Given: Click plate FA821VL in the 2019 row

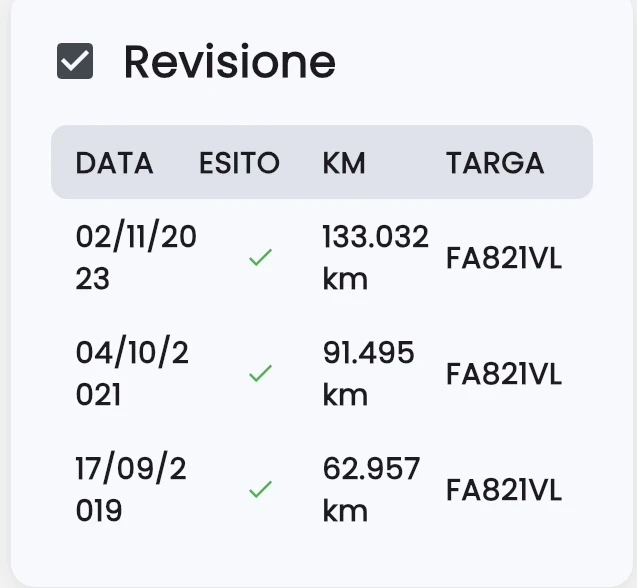Looking at the screenshot, I should click(x=504, y=491).
